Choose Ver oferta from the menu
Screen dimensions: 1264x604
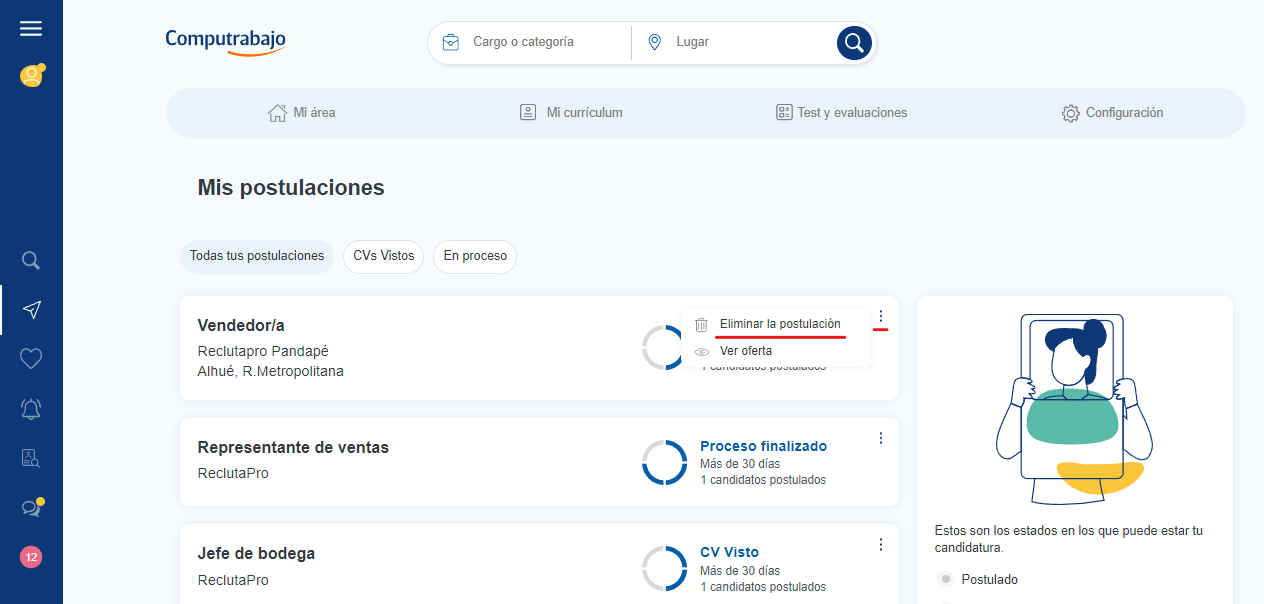coord(745,351)
